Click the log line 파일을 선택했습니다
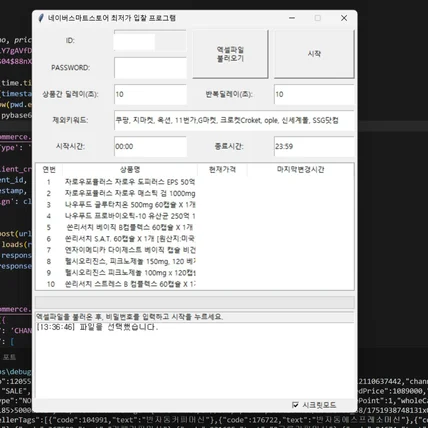Screen dimensions: 428x428 [x=97, y=327]
